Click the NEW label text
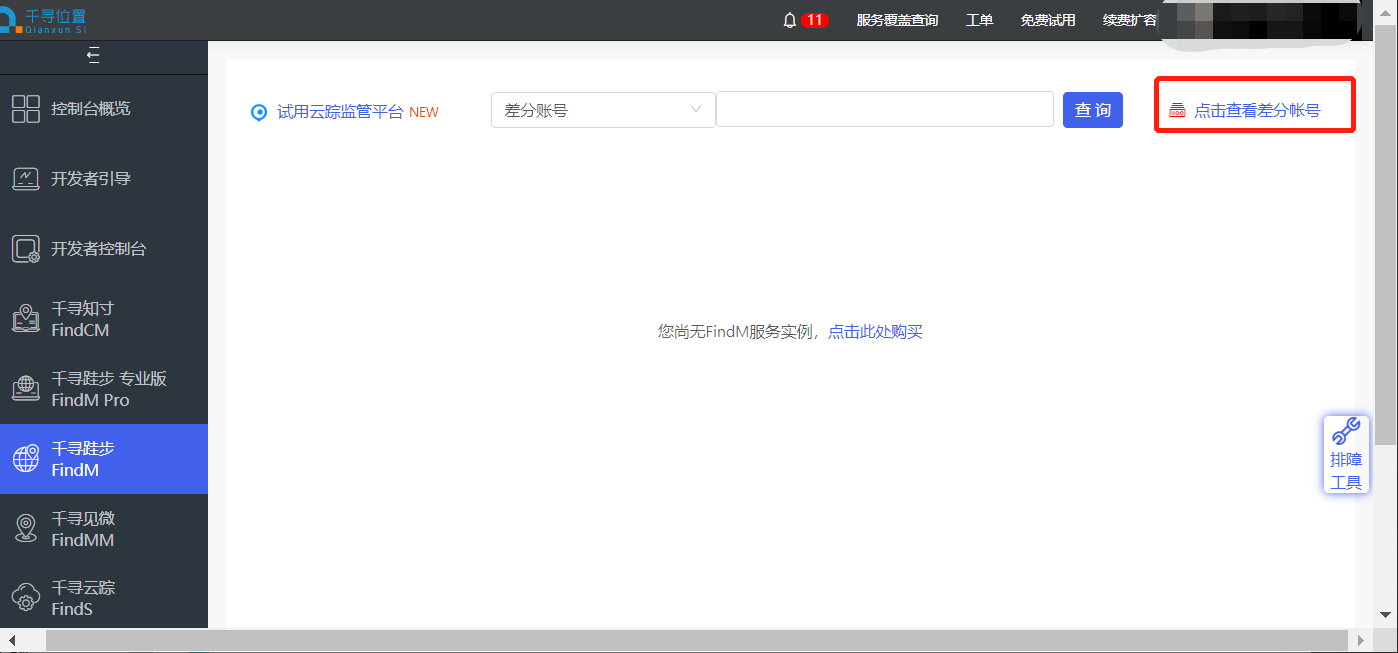 point(424,112)
